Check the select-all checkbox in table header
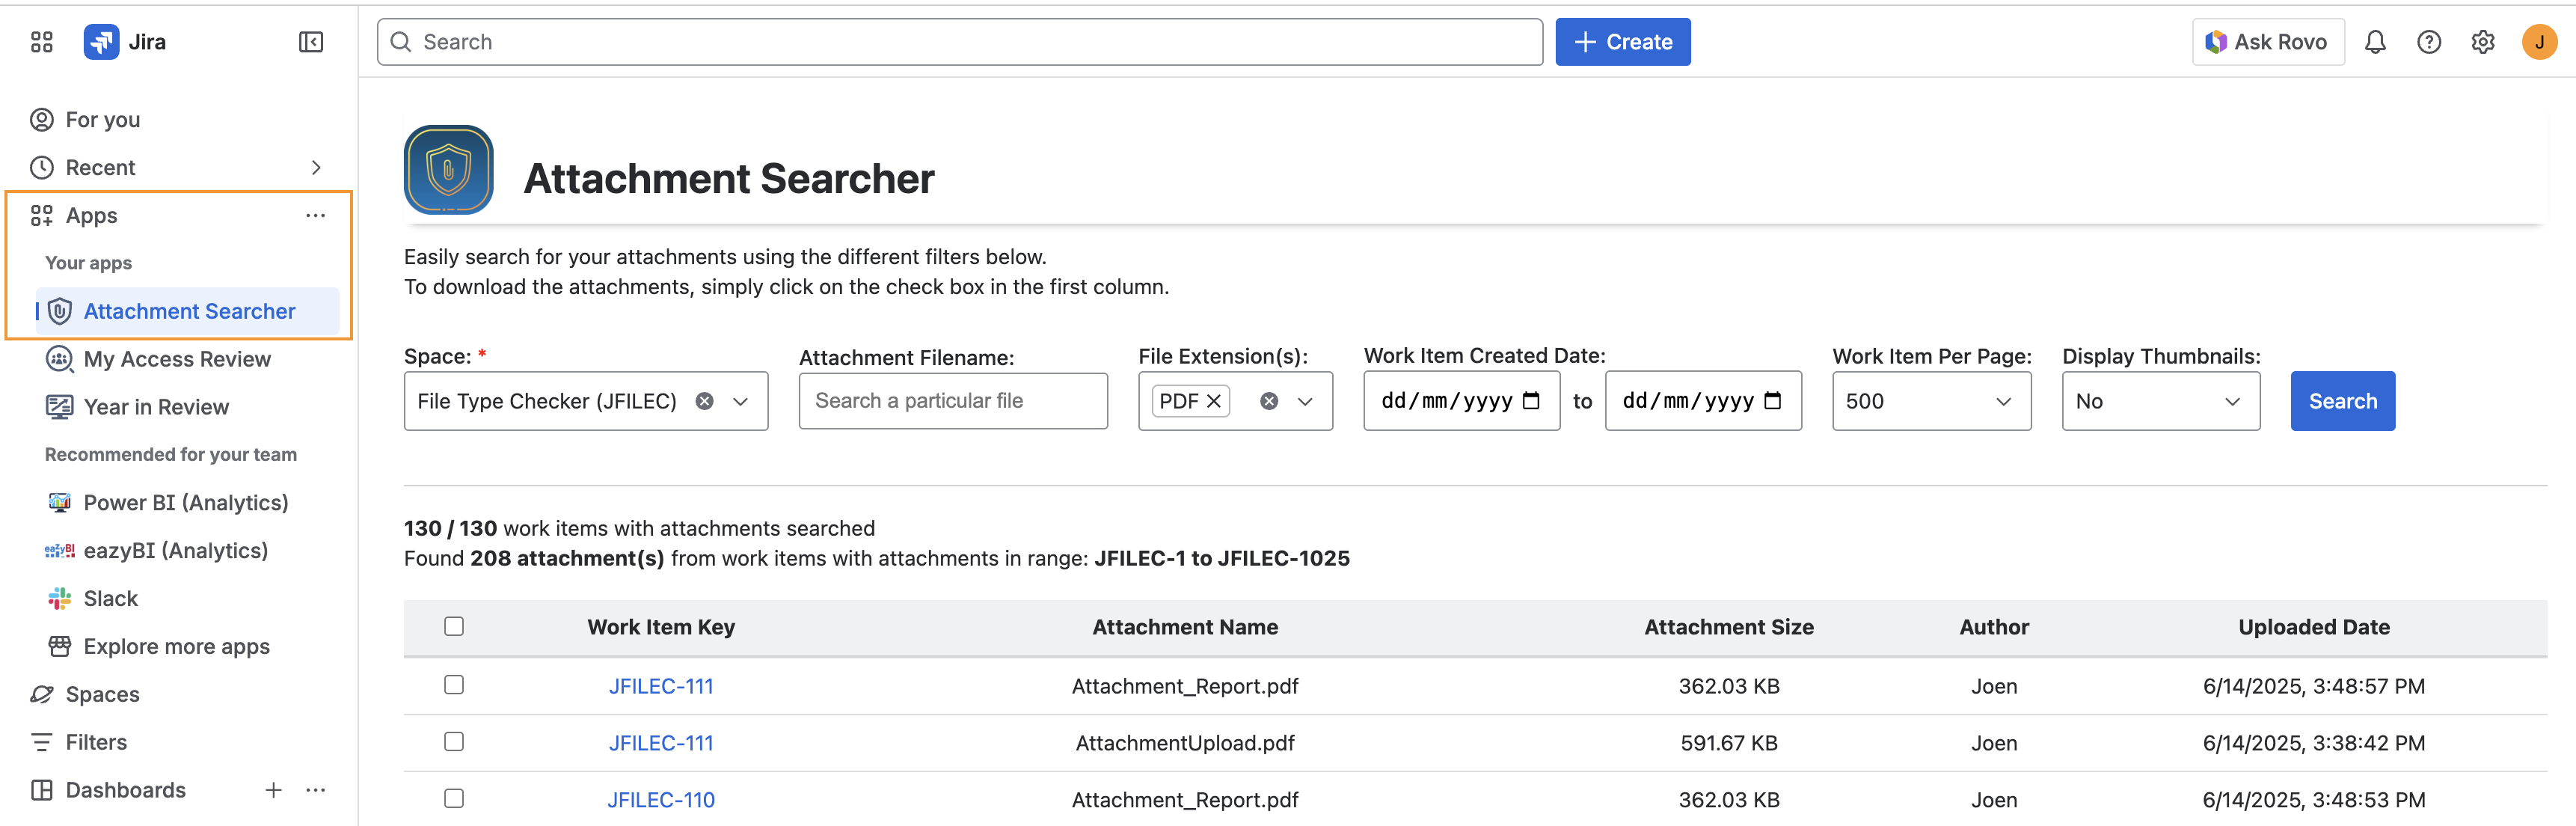 [x=454, y=626]
